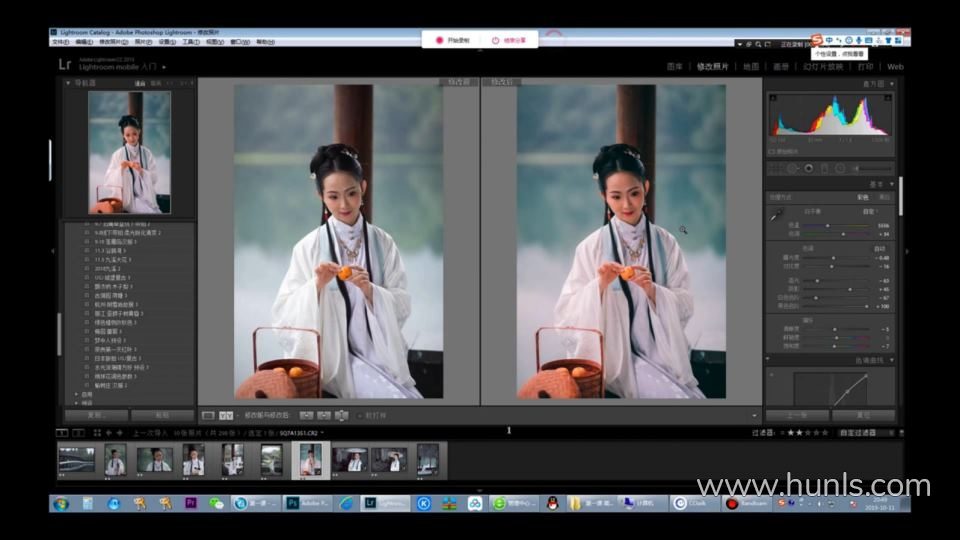
Task: Switch to the Develop module tab
Action: (x=713, y=67)
